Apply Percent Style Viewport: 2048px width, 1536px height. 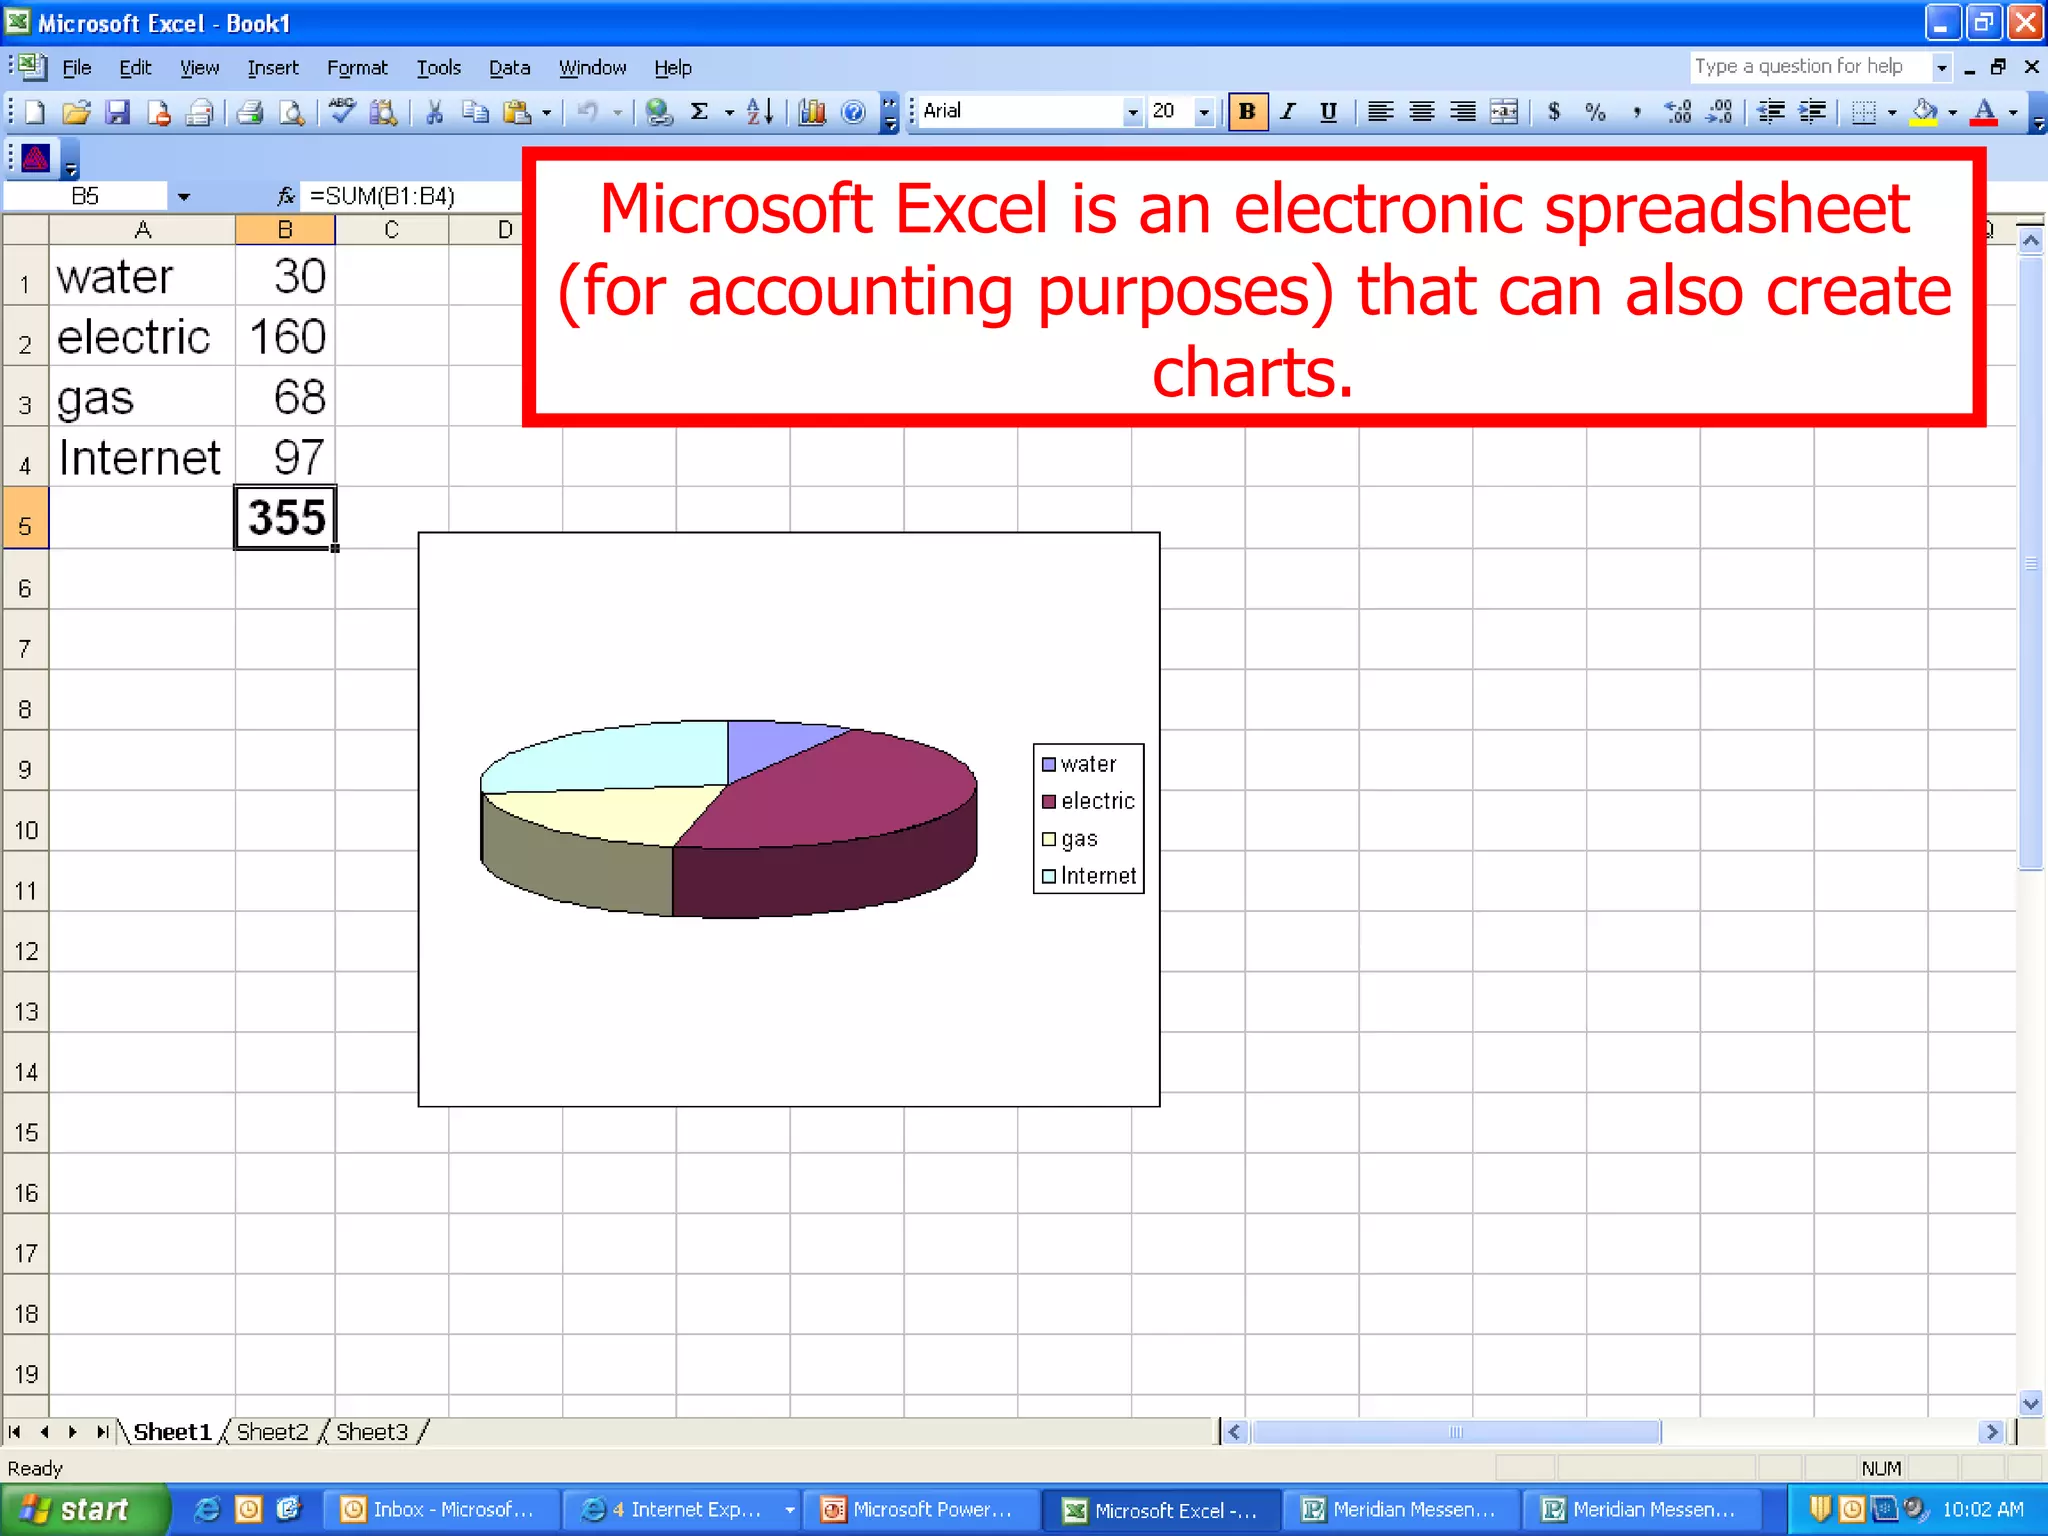point(1595,112)
